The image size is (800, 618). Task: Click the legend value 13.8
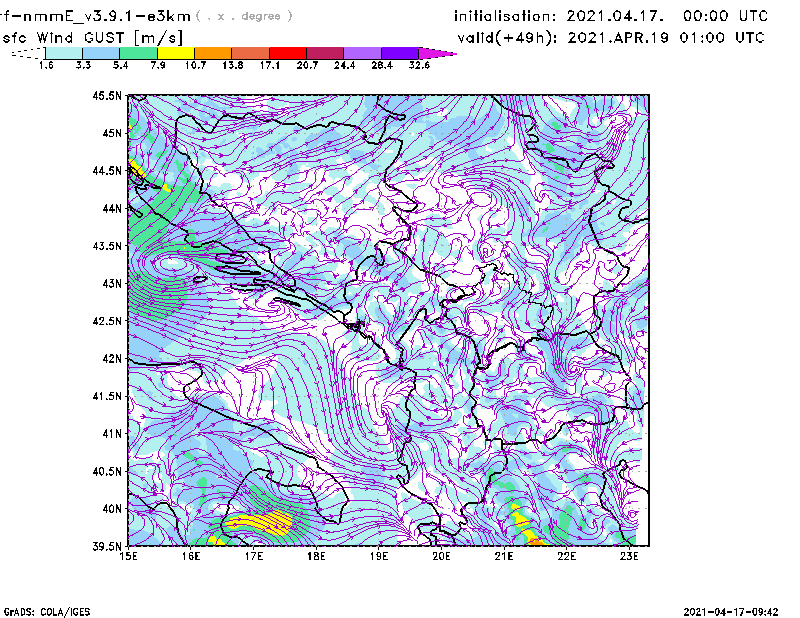(x=233, y=65)
